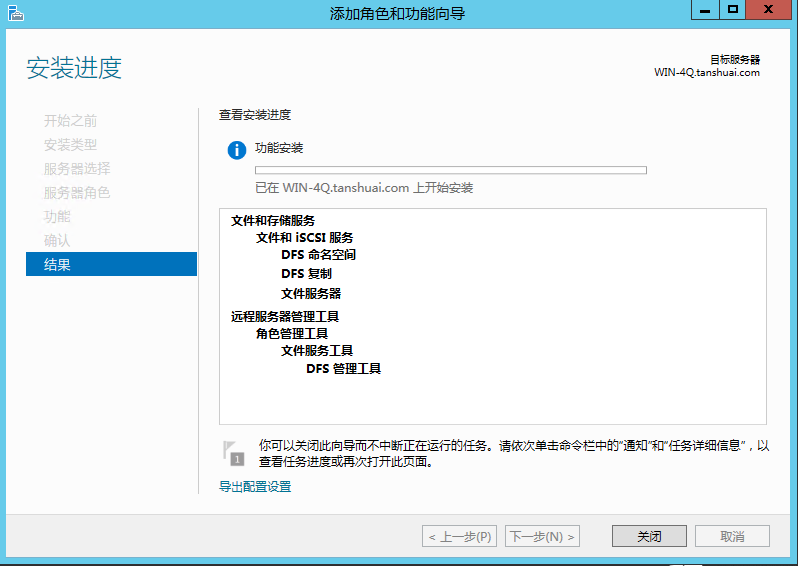Select 文件服务器 entry

[x=311, y=294]
